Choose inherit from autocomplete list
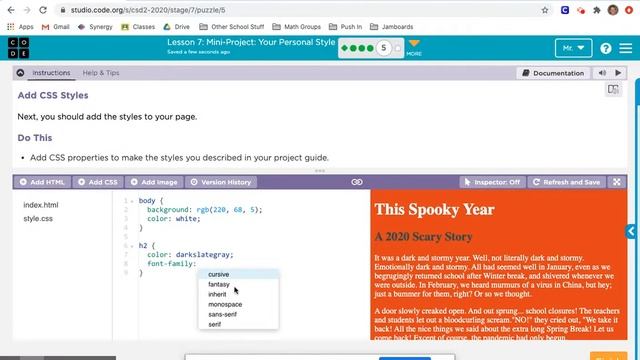640x360 pixels. pos(238,294)
